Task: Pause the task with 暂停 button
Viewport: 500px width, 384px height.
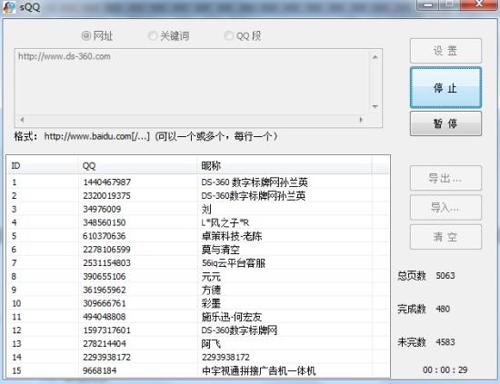Action: click(446, 124)
